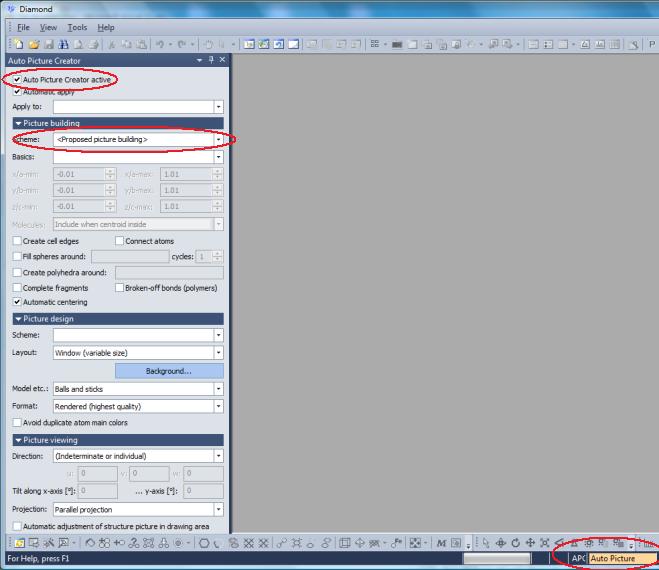Click the Open file folder icon
The image size is (659, 570).
pyautogui.click(x=32, y=45)
